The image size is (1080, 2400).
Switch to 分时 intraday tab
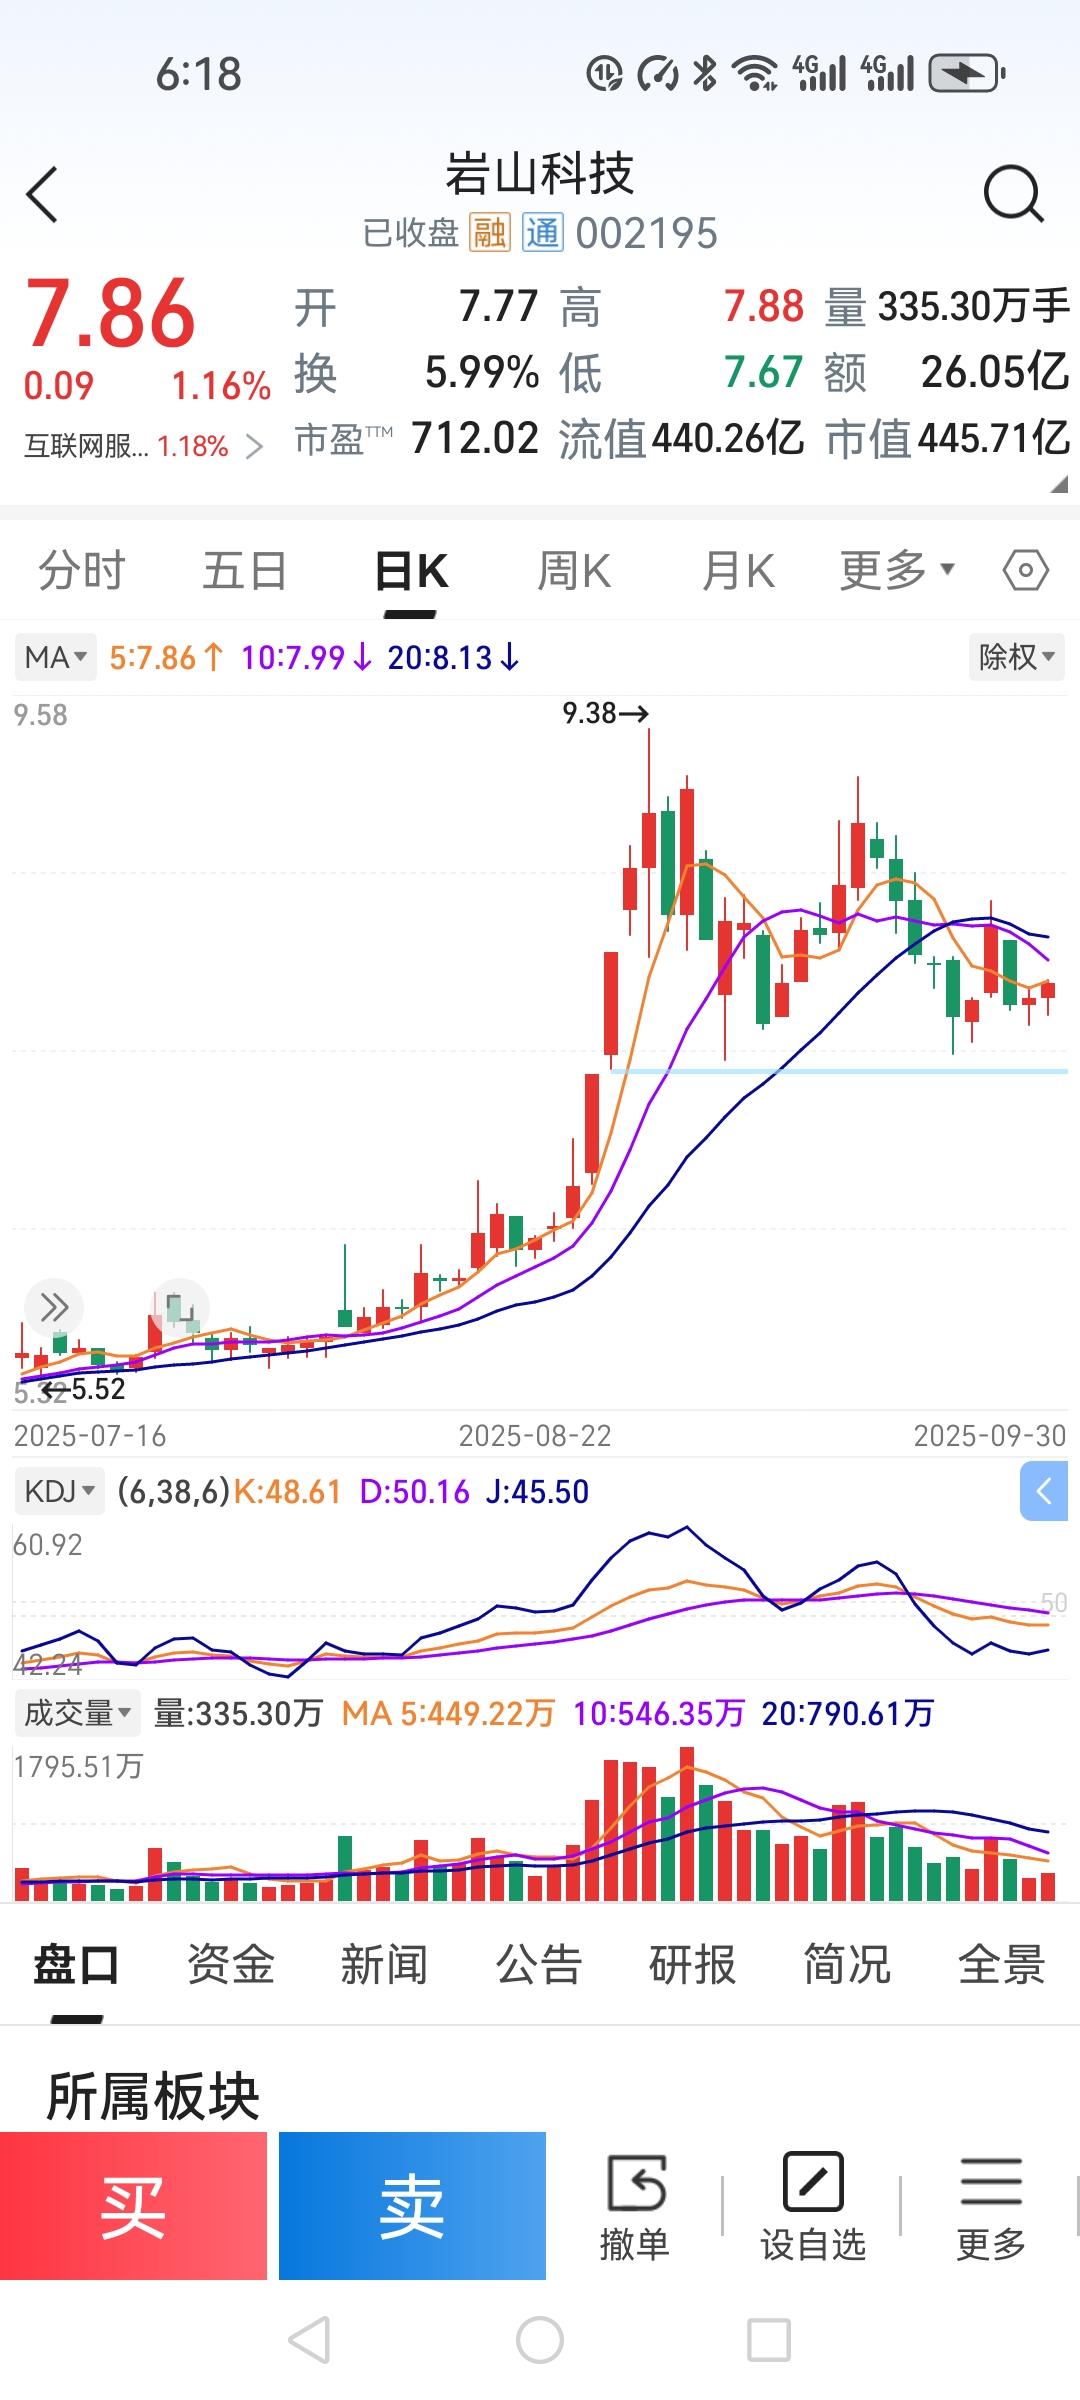click(82, 571)
